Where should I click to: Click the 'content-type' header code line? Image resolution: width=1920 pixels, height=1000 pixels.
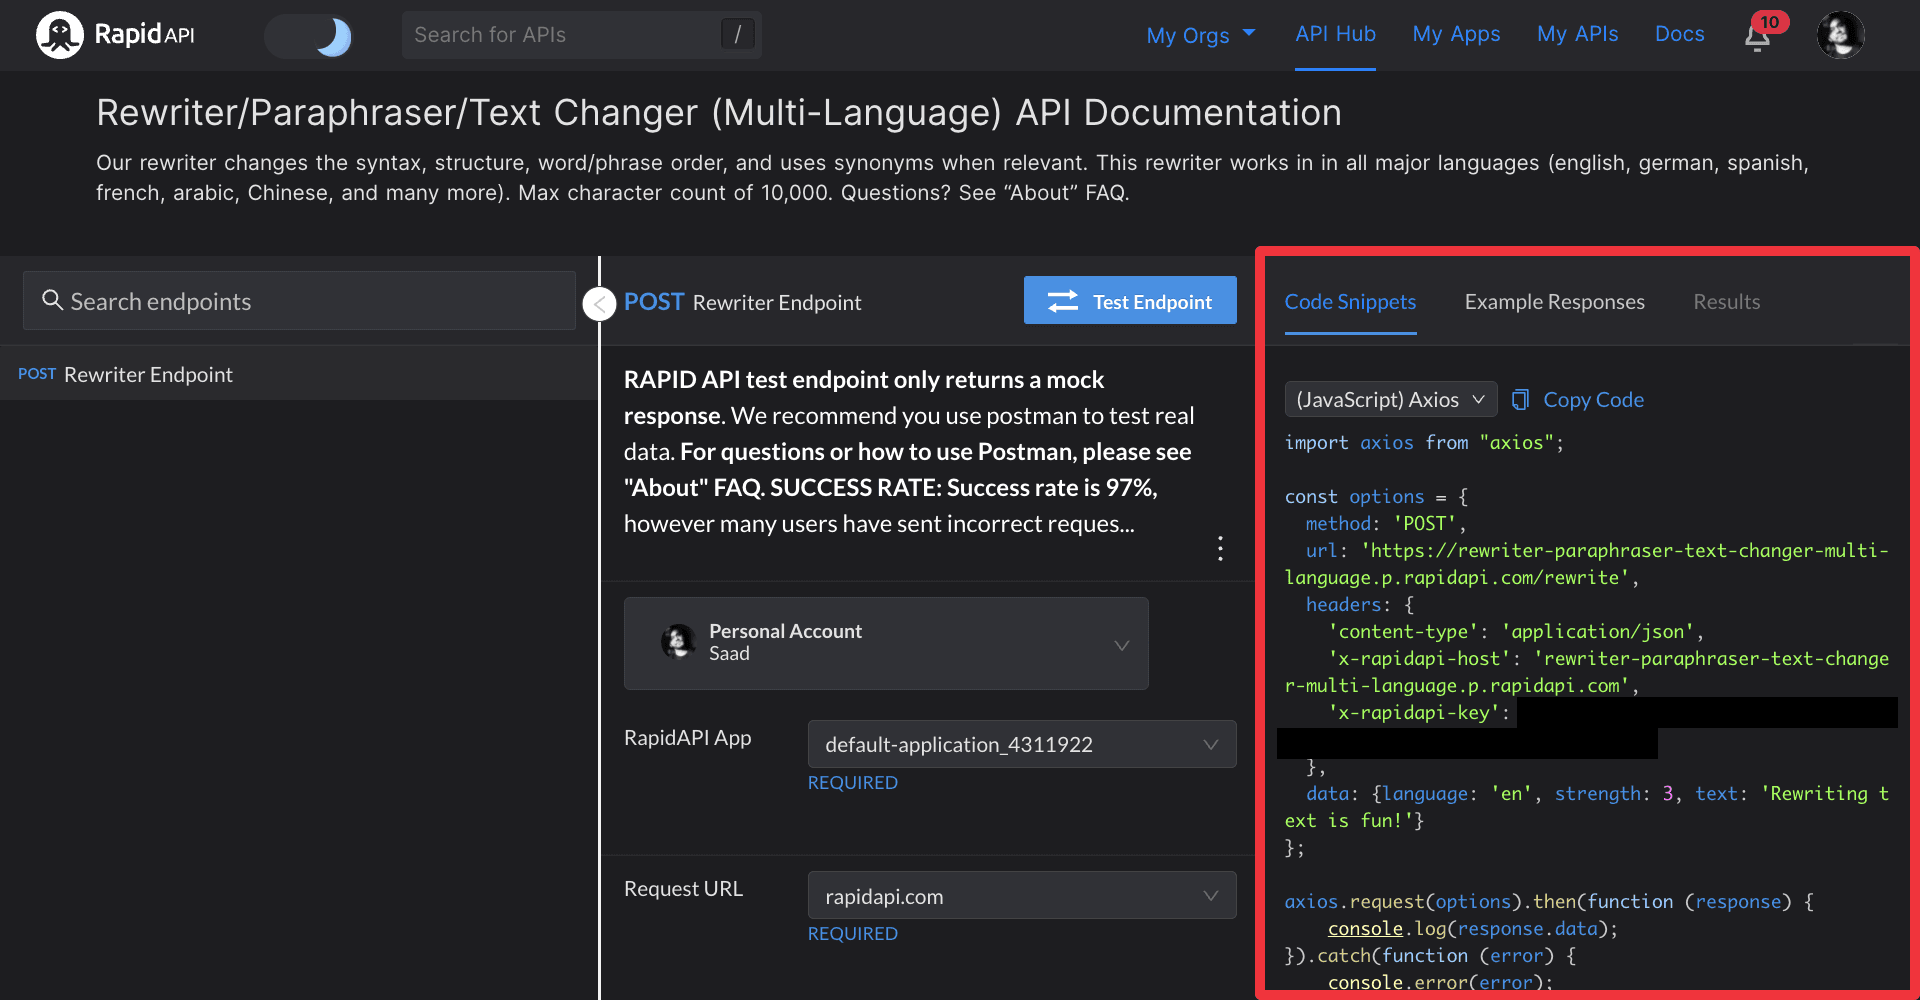coord(1516,632)
